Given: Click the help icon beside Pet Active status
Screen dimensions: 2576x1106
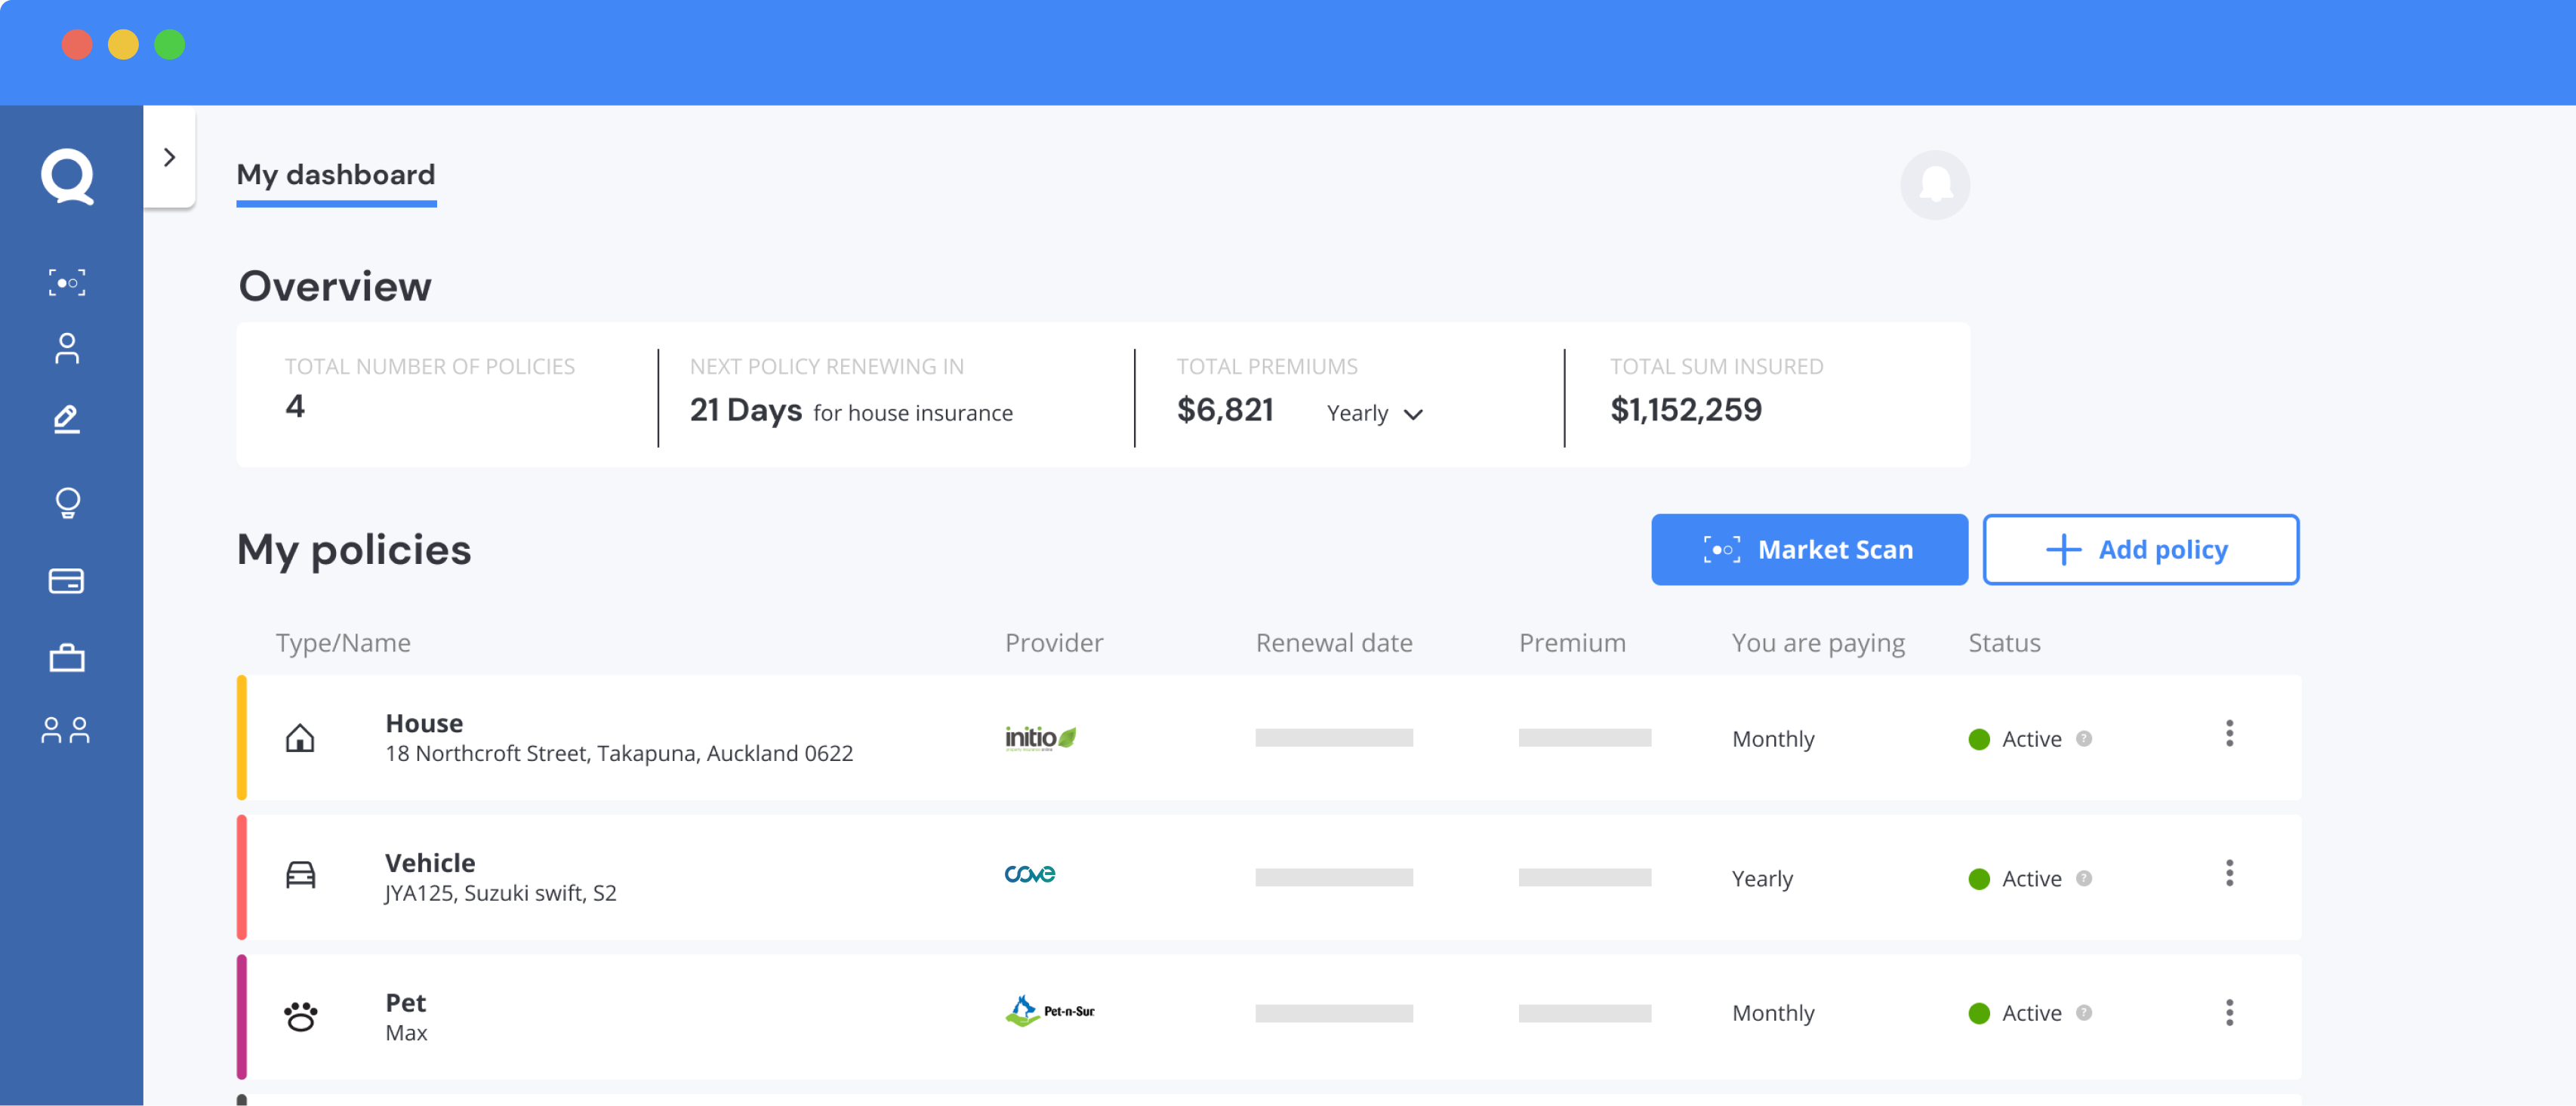Looking at the screenshot, I should pyautogui.click(x=2084, y=1012).
